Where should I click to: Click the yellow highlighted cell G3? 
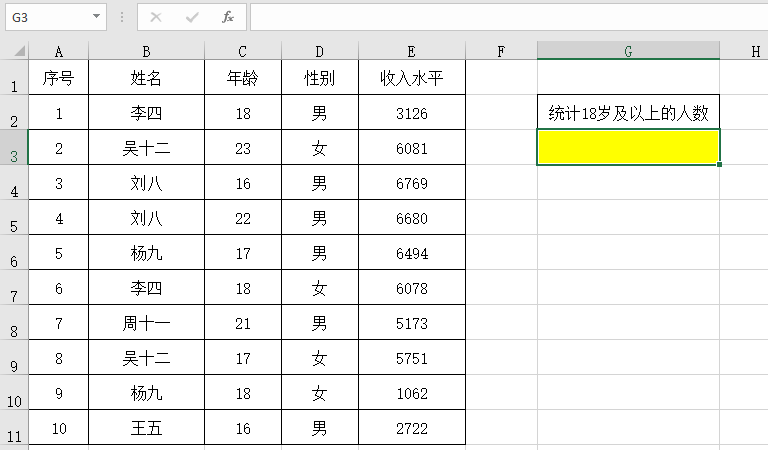(x=628, y=147)
